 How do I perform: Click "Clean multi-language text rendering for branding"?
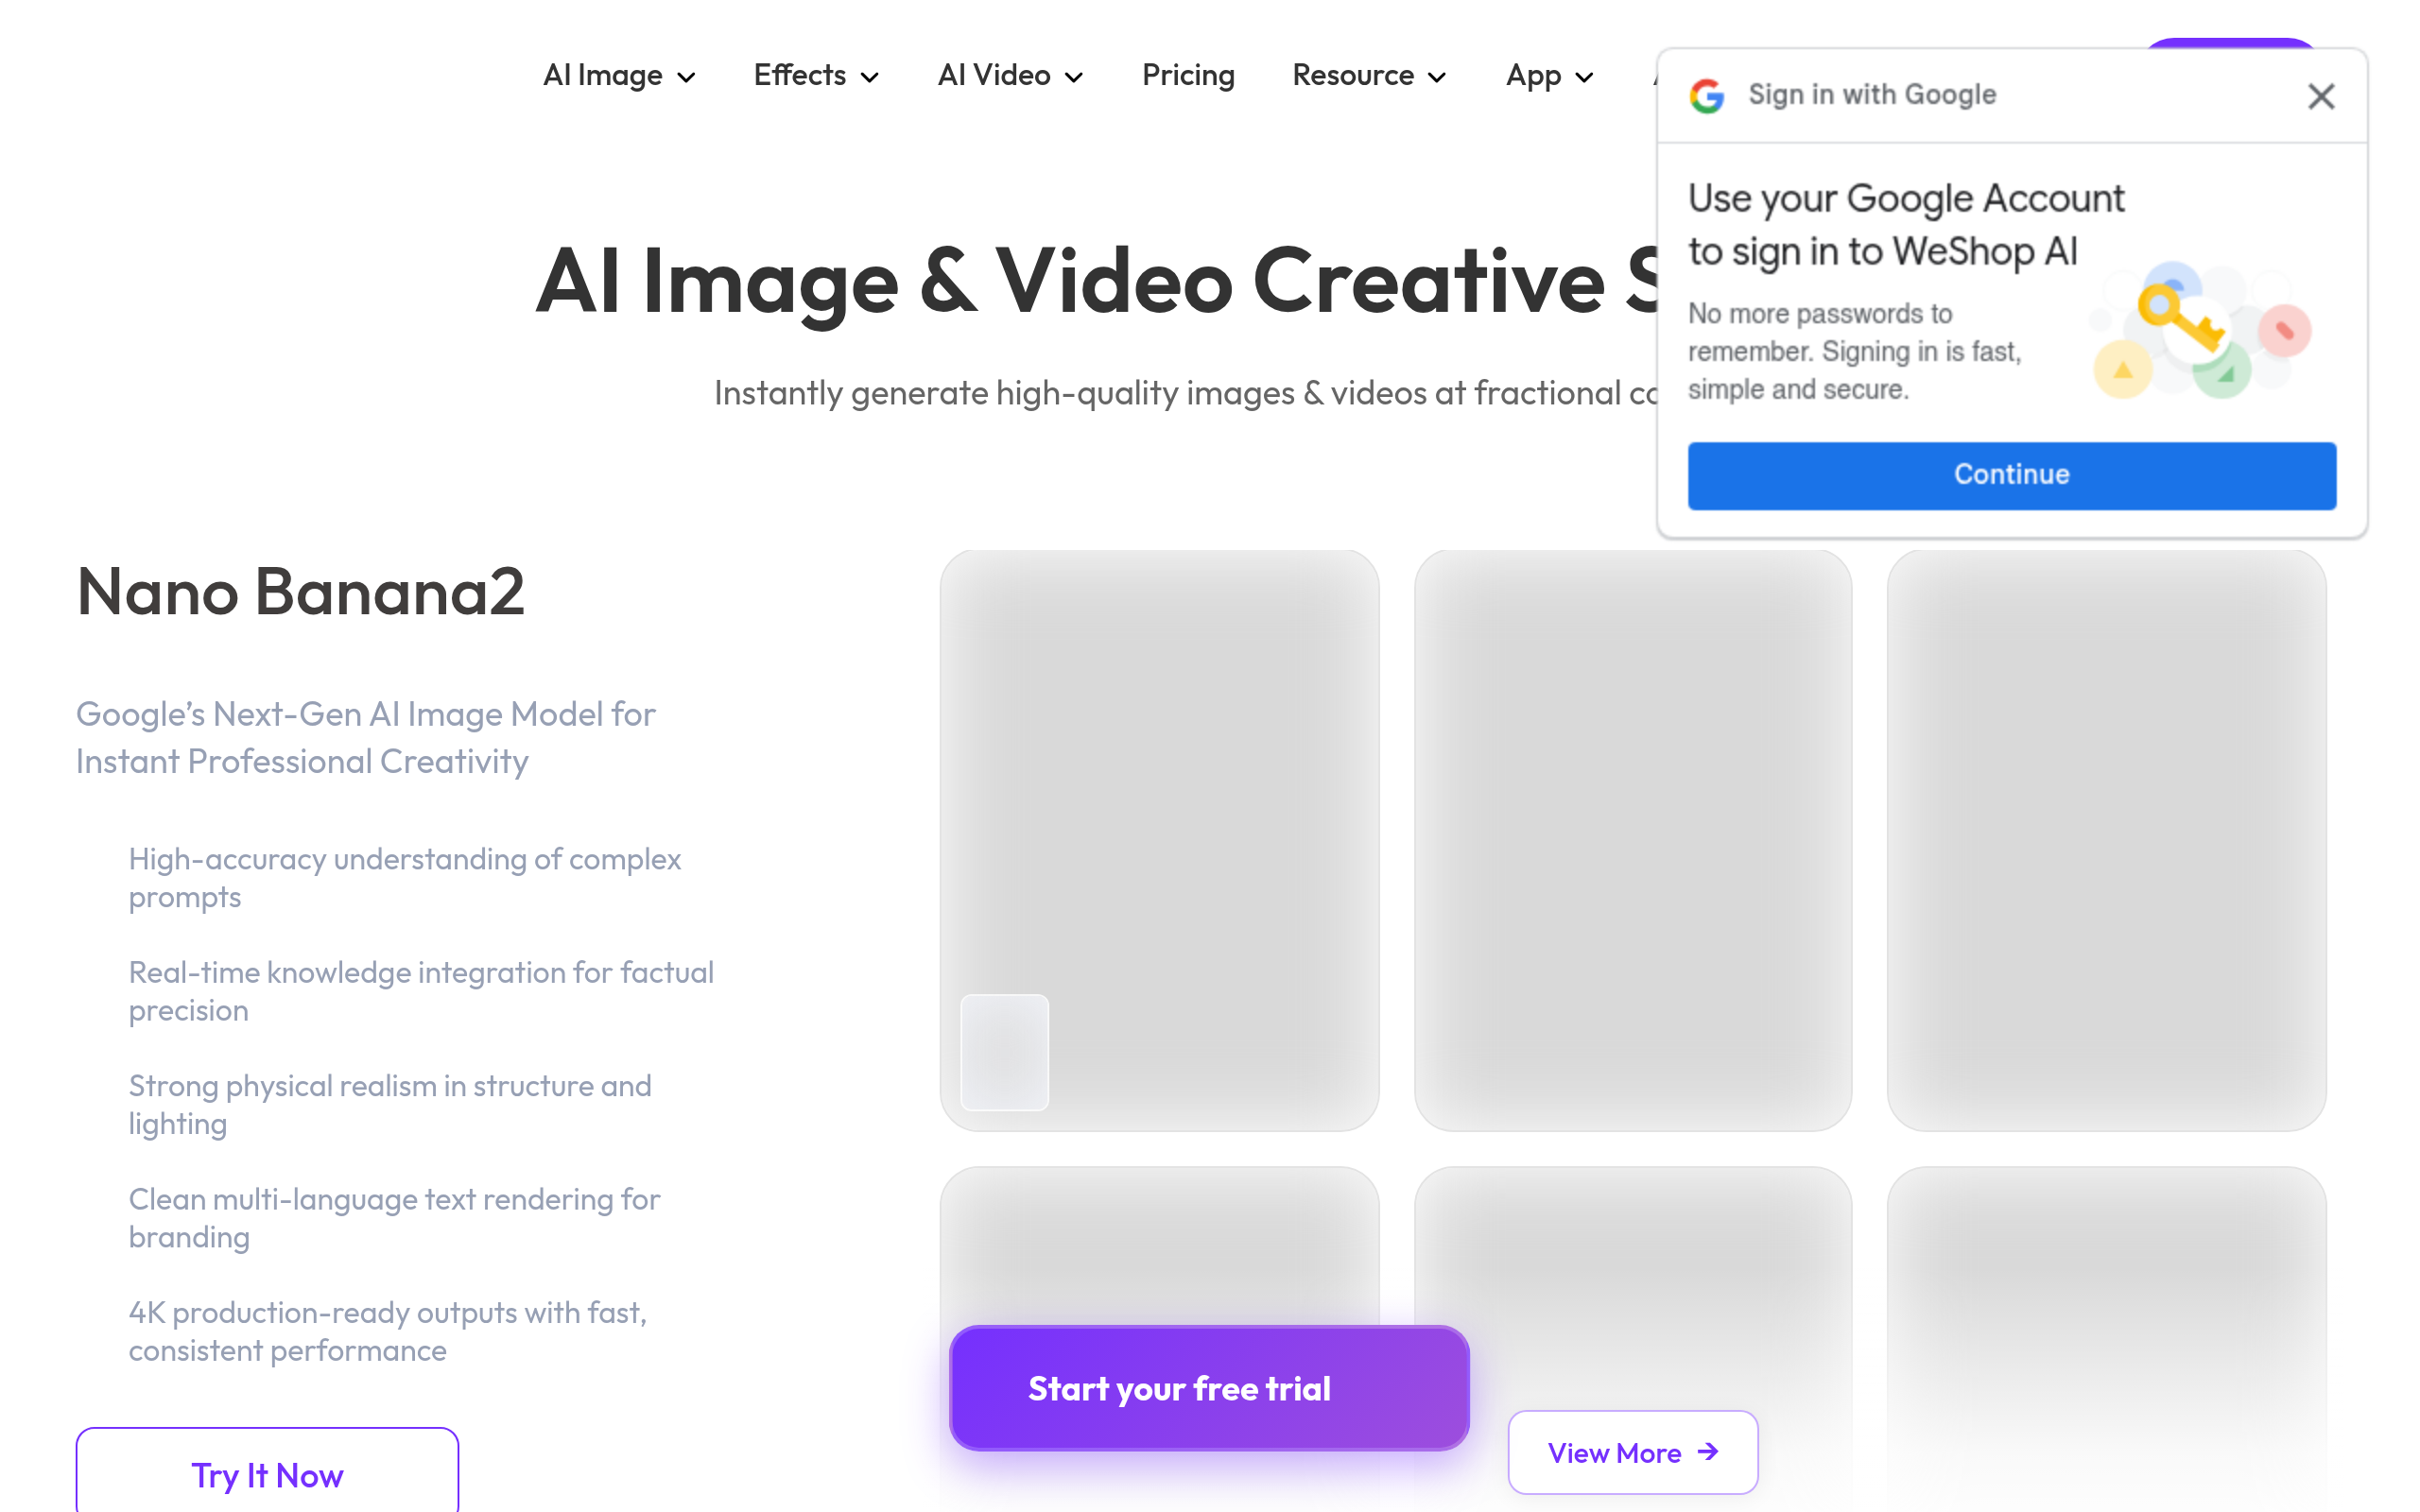(394, 1218)
